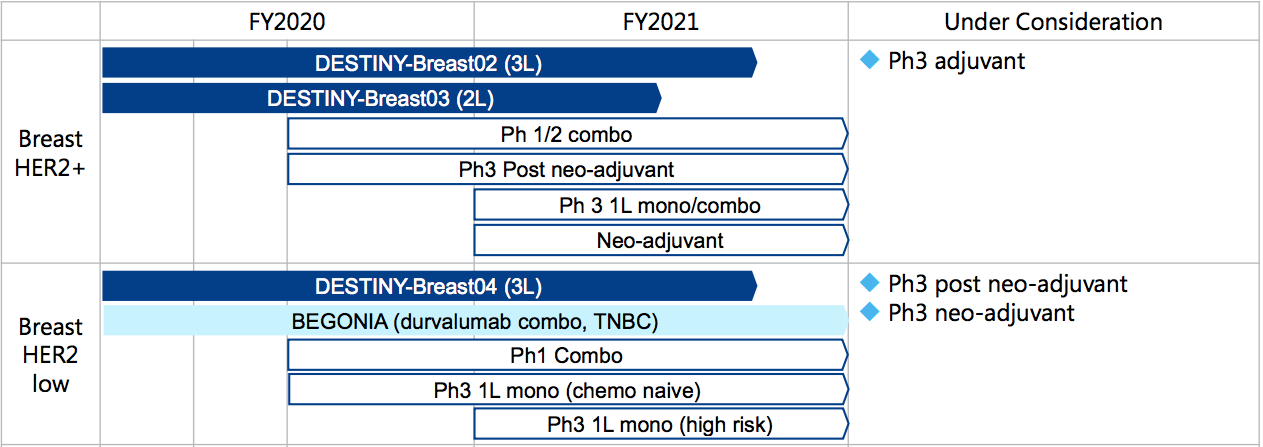Select the Ph3 1L mono (chemo naive) bar

[x=566, y=390]
